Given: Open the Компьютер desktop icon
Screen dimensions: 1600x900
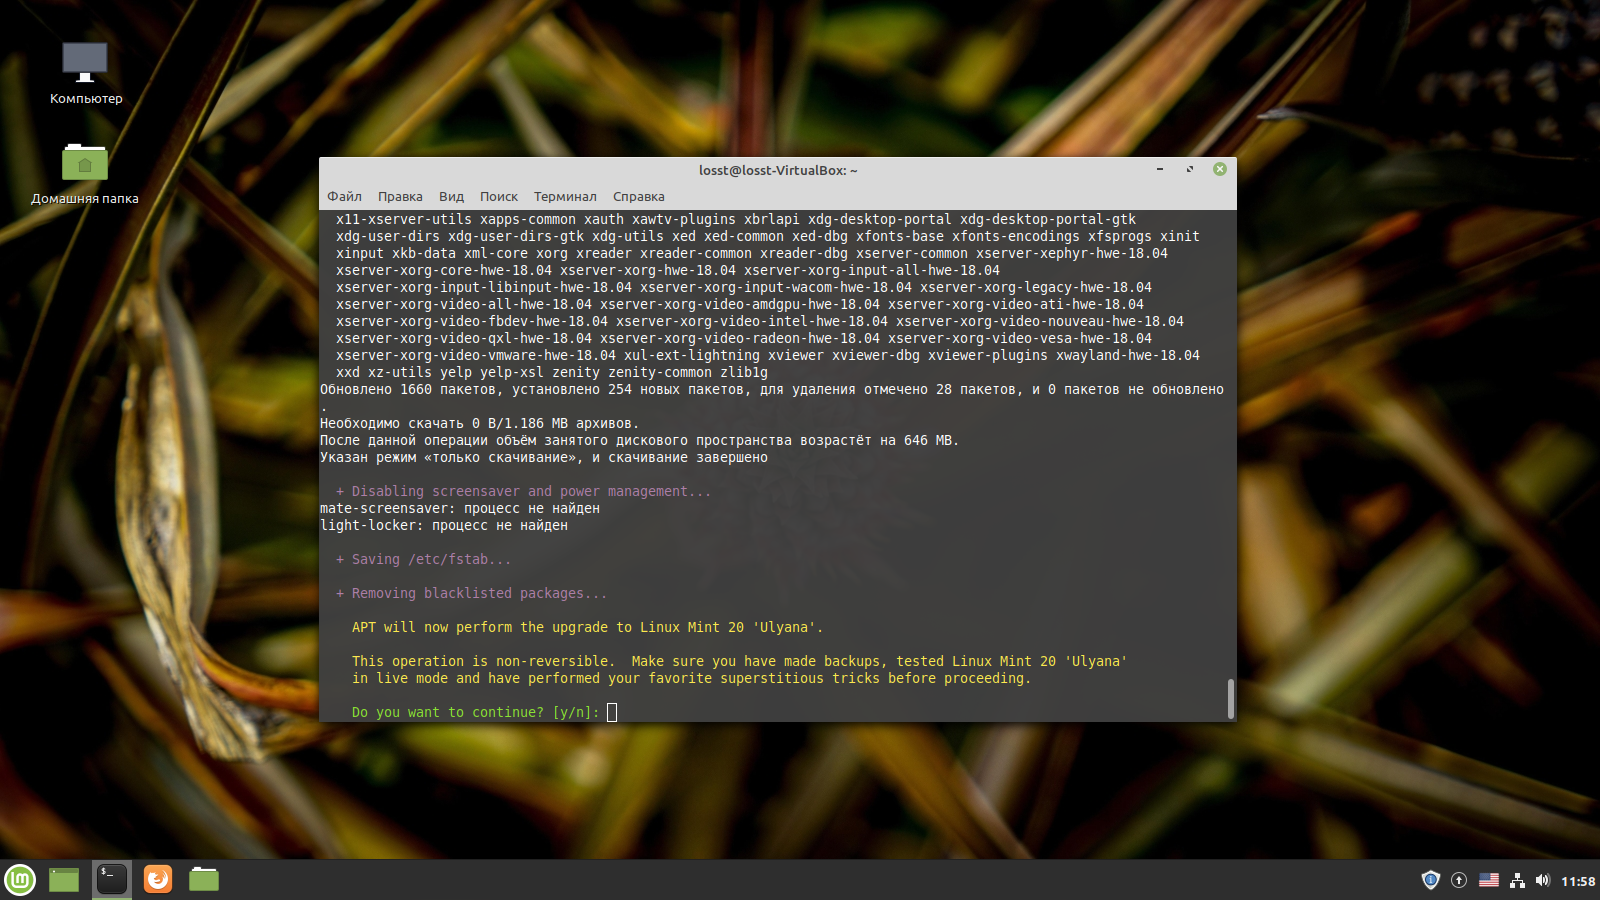Looking at the screenshot, I should [85, 73].
